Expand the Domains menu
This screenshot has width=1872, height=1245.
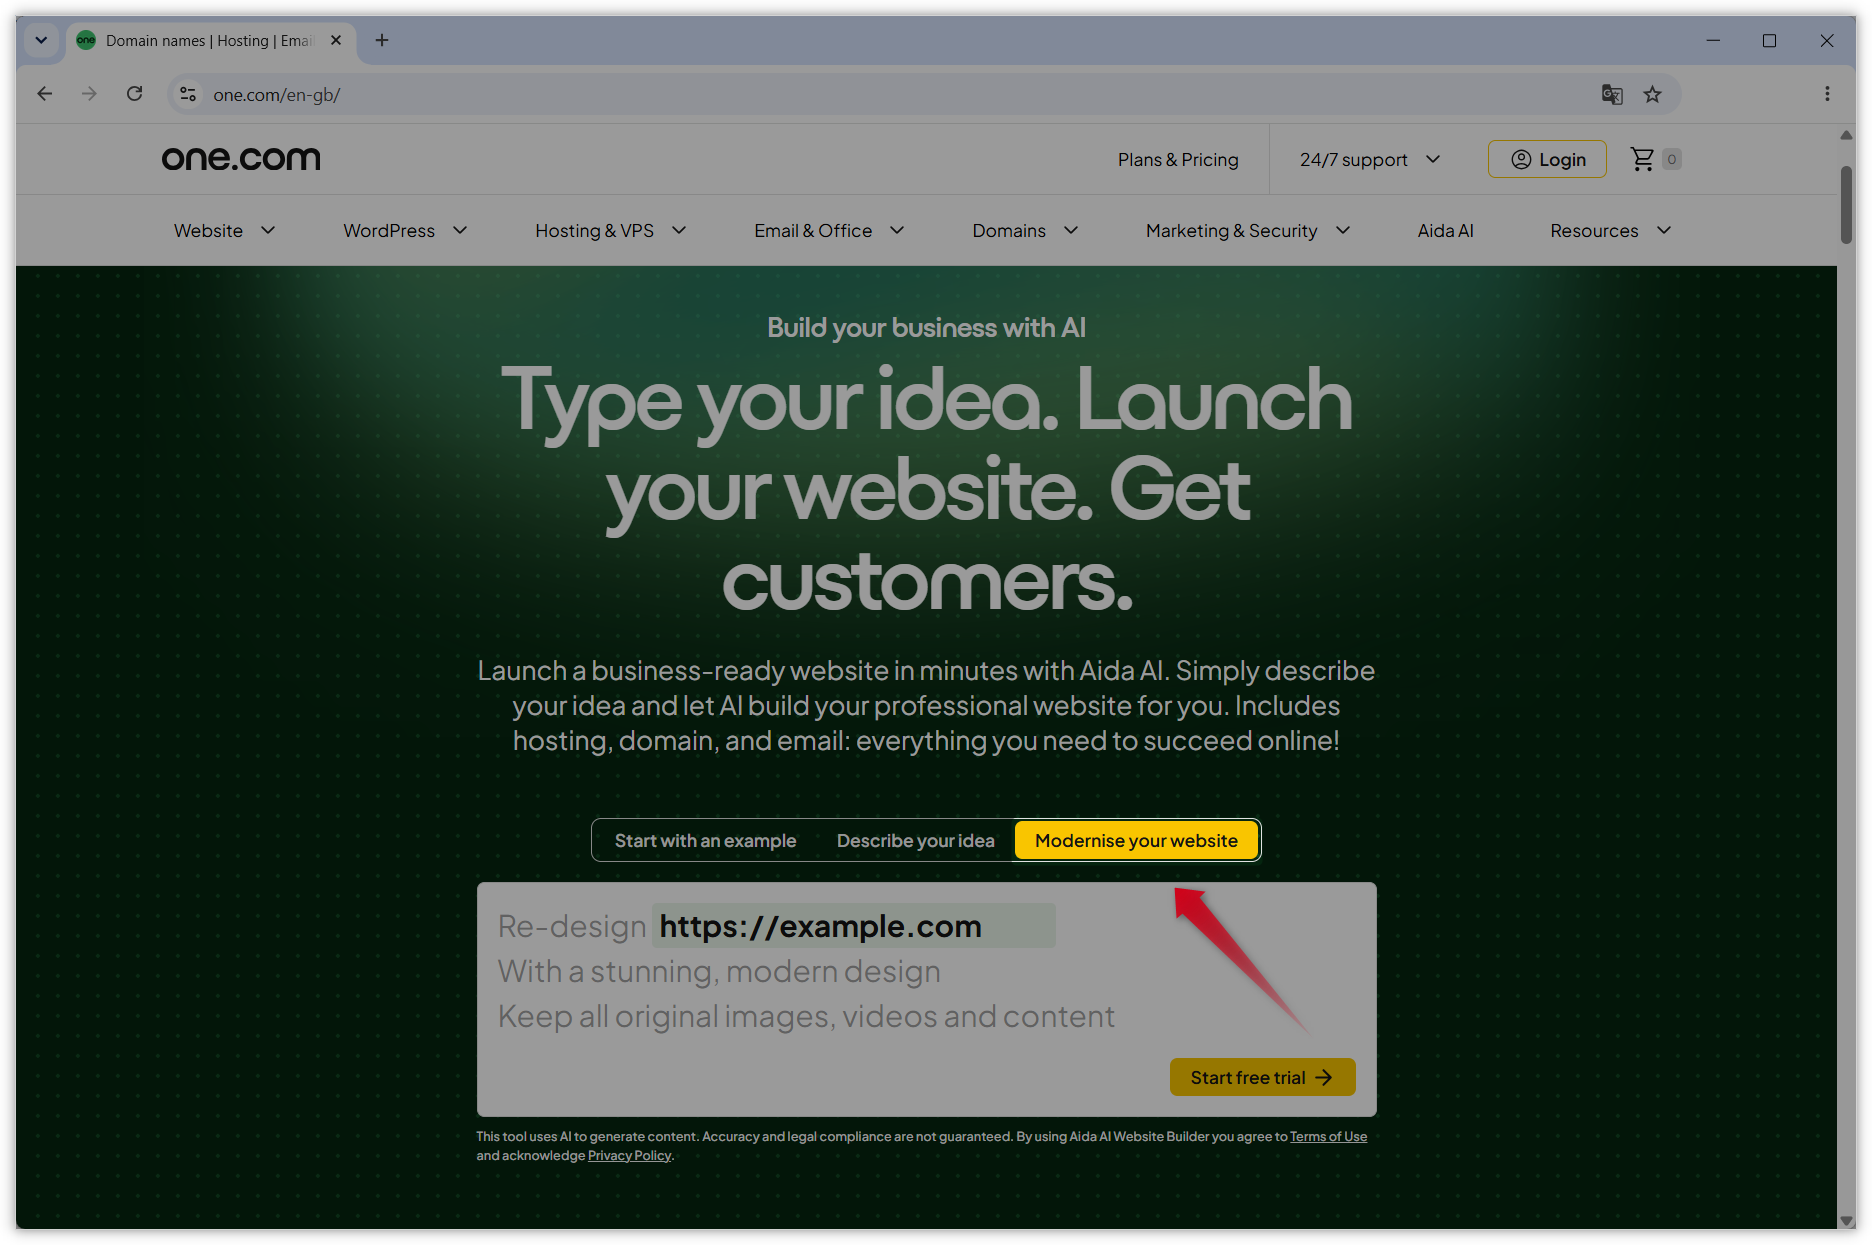(x=1026, y=231)
